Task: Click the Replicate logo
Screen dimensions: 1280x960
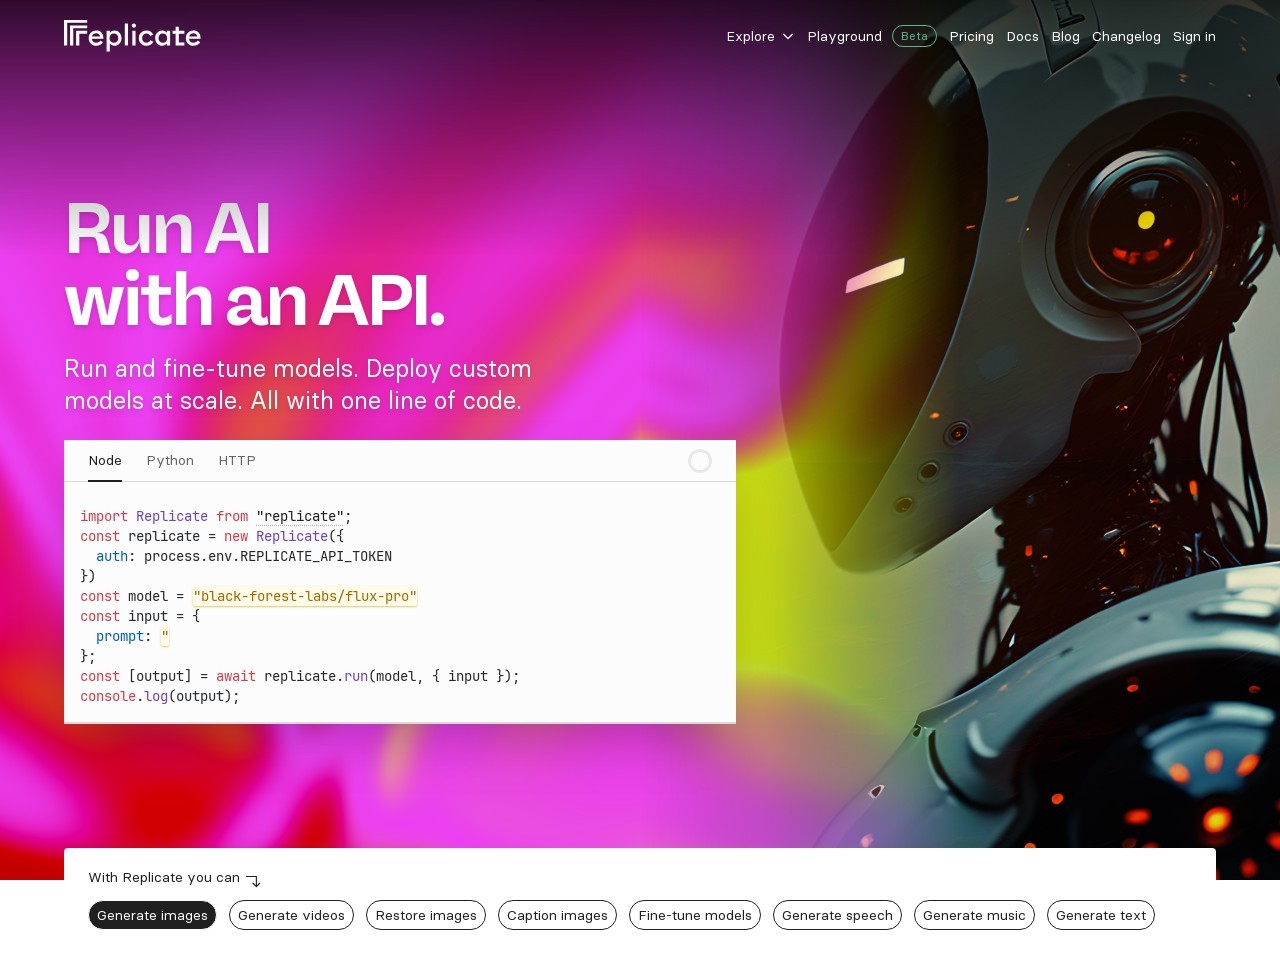Action: pyautogui.click(x=132, y=36)
